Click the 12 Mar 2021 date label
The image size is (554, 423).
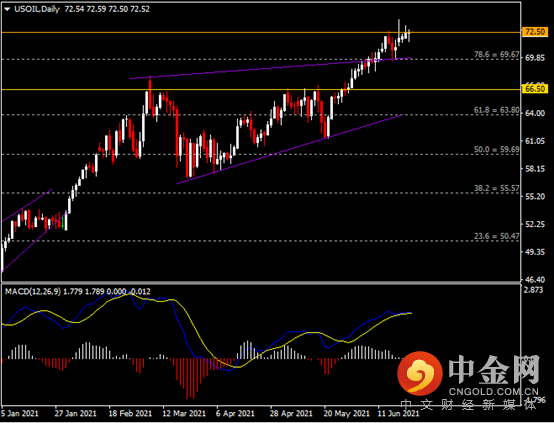[184, 413]
